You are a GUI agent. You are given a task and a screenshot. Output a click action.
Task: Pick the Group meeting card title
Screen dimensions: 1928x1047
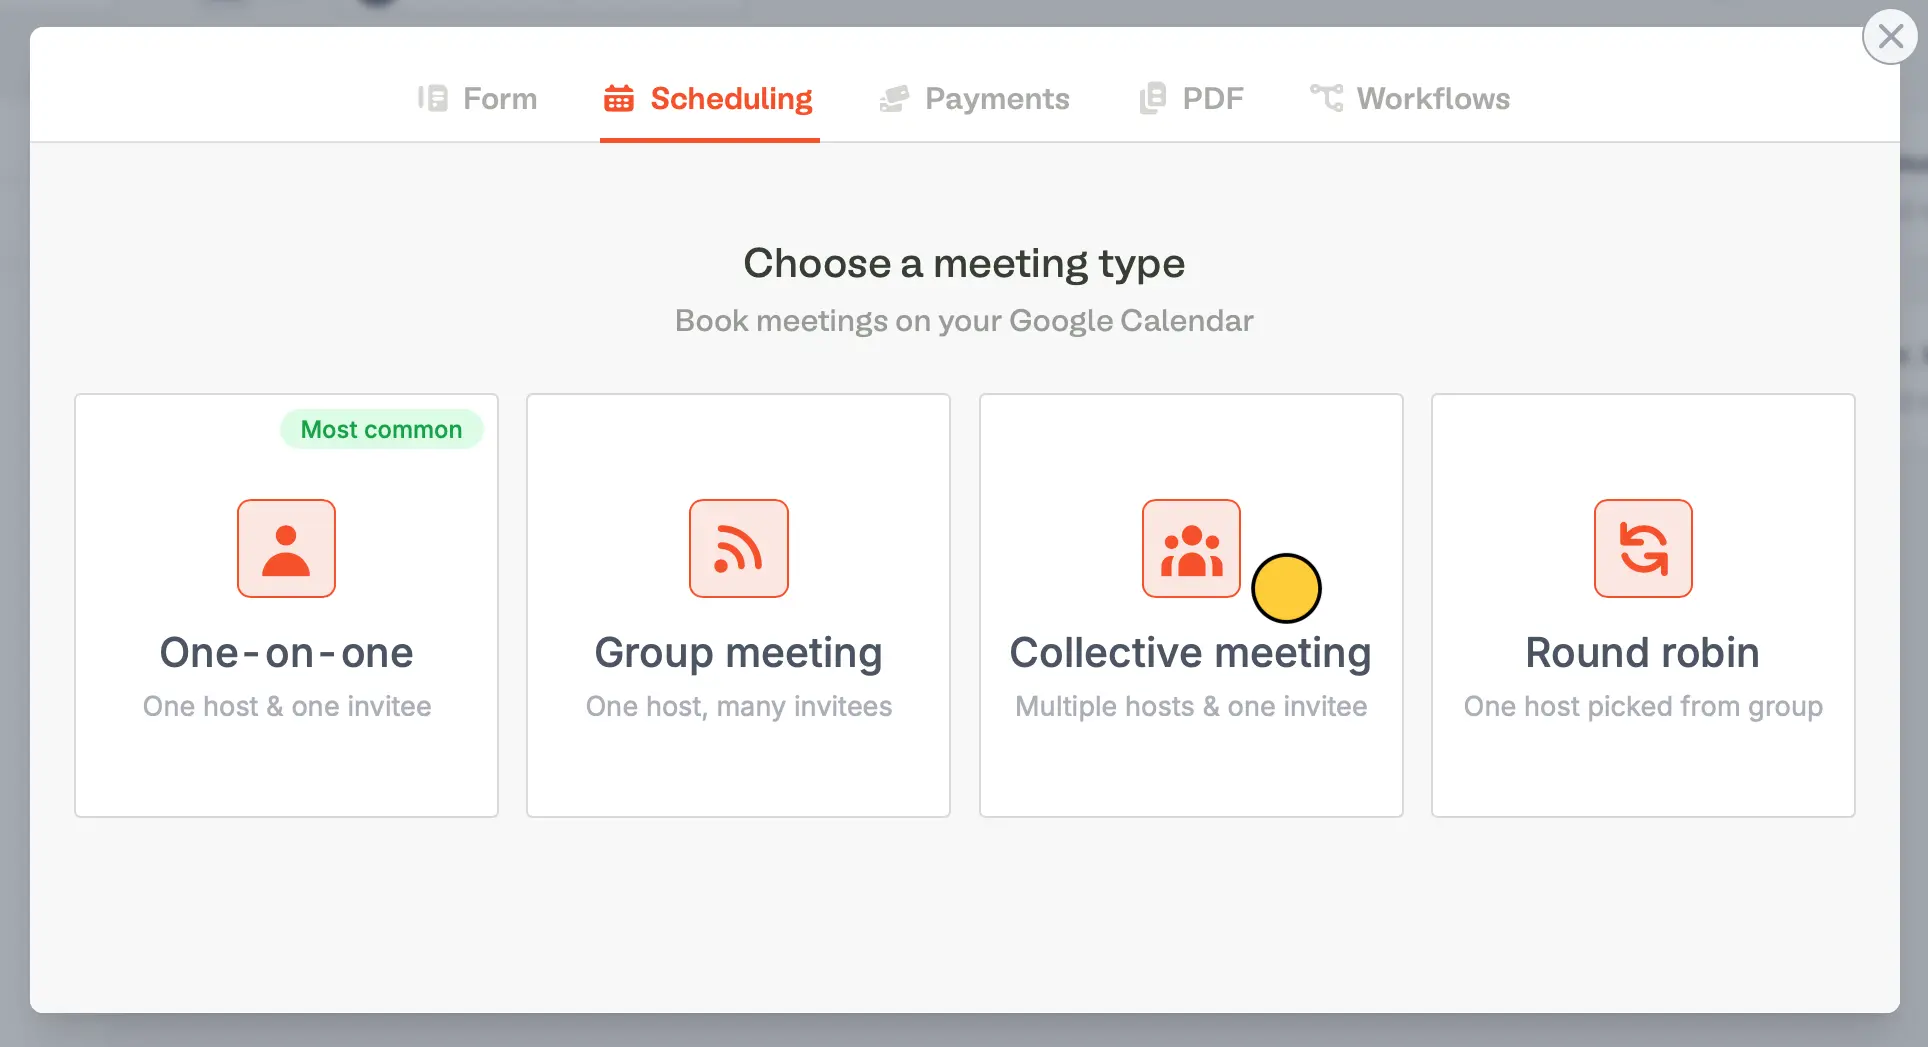pos(739,653)
